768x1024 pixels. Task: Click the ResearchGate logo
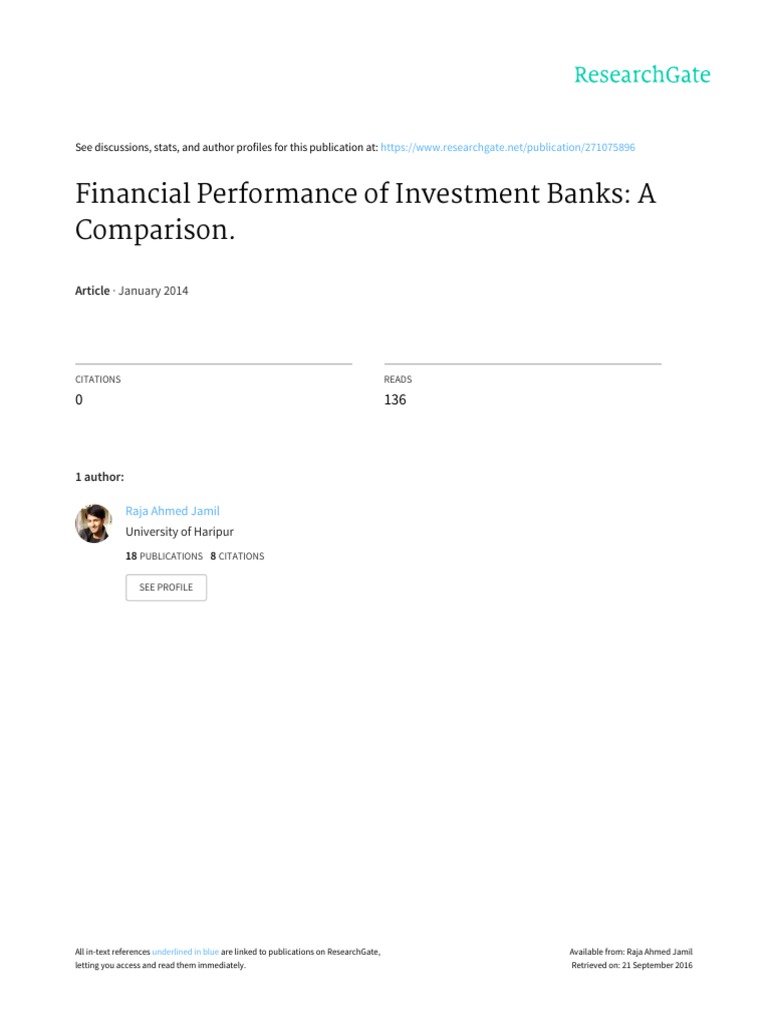point(642,75)
